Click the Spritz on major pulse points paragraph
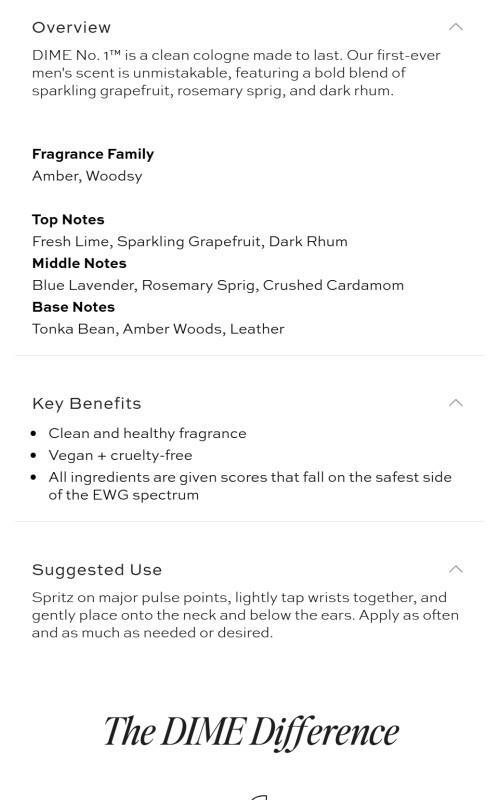The width and height of the screenshot is (500, 800). point(245,615)
